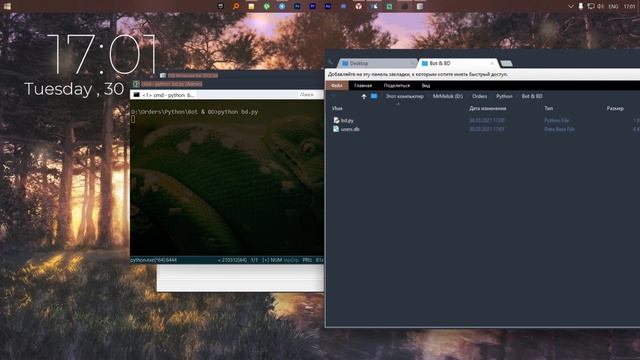This screenshot has width=640, height=360.
Task: Sort files by Размер column header
Action: tap(615, 109)
